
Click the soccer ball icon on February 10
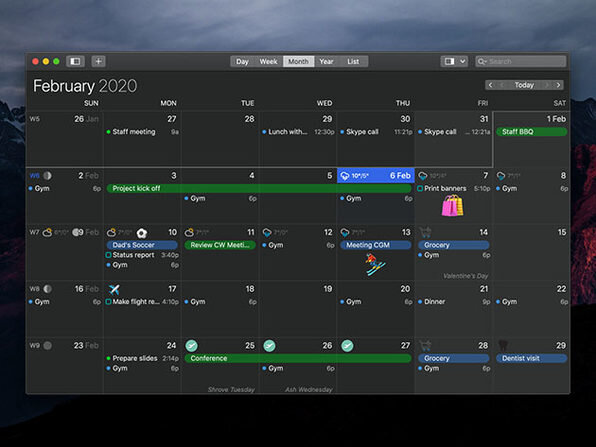(x=142, y=233)
